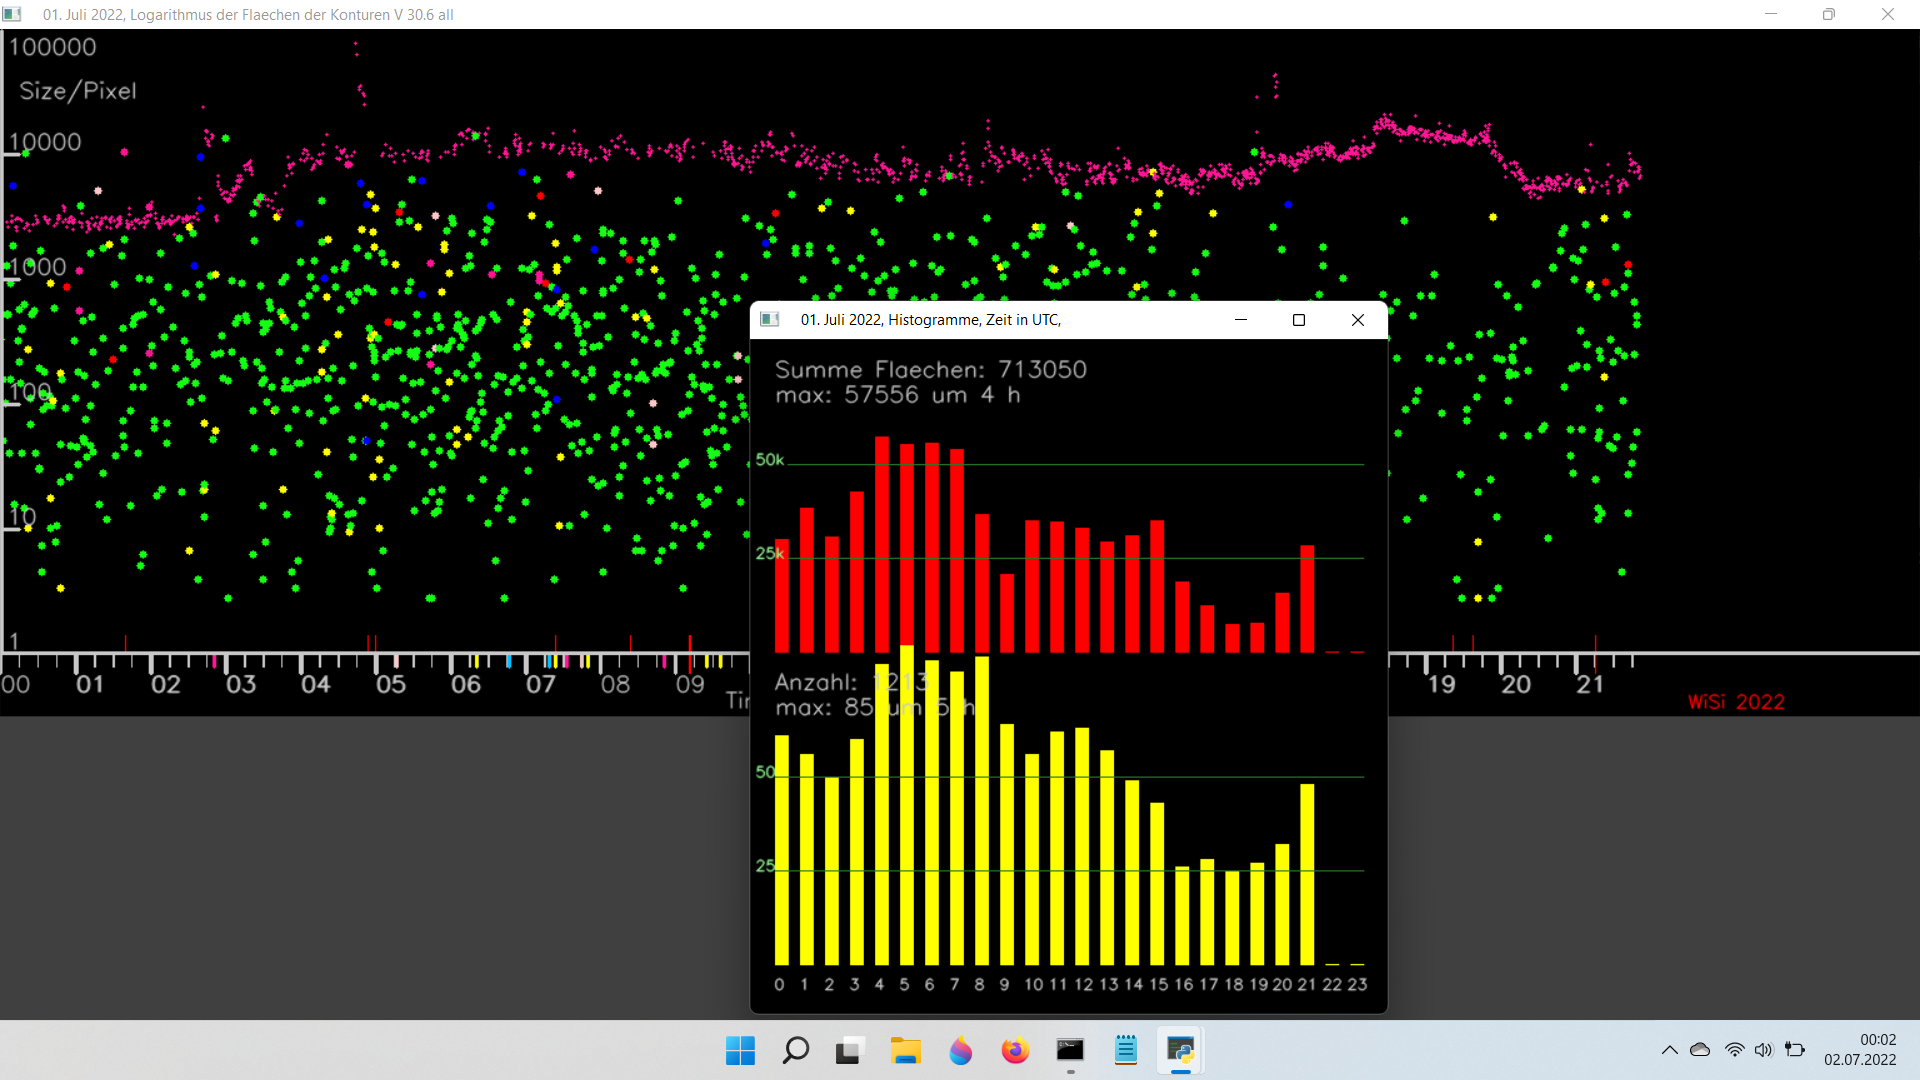Screen dimensions: 1920x1080
Task: Launch Firefox from the taskbar
Action: 1015,1051
